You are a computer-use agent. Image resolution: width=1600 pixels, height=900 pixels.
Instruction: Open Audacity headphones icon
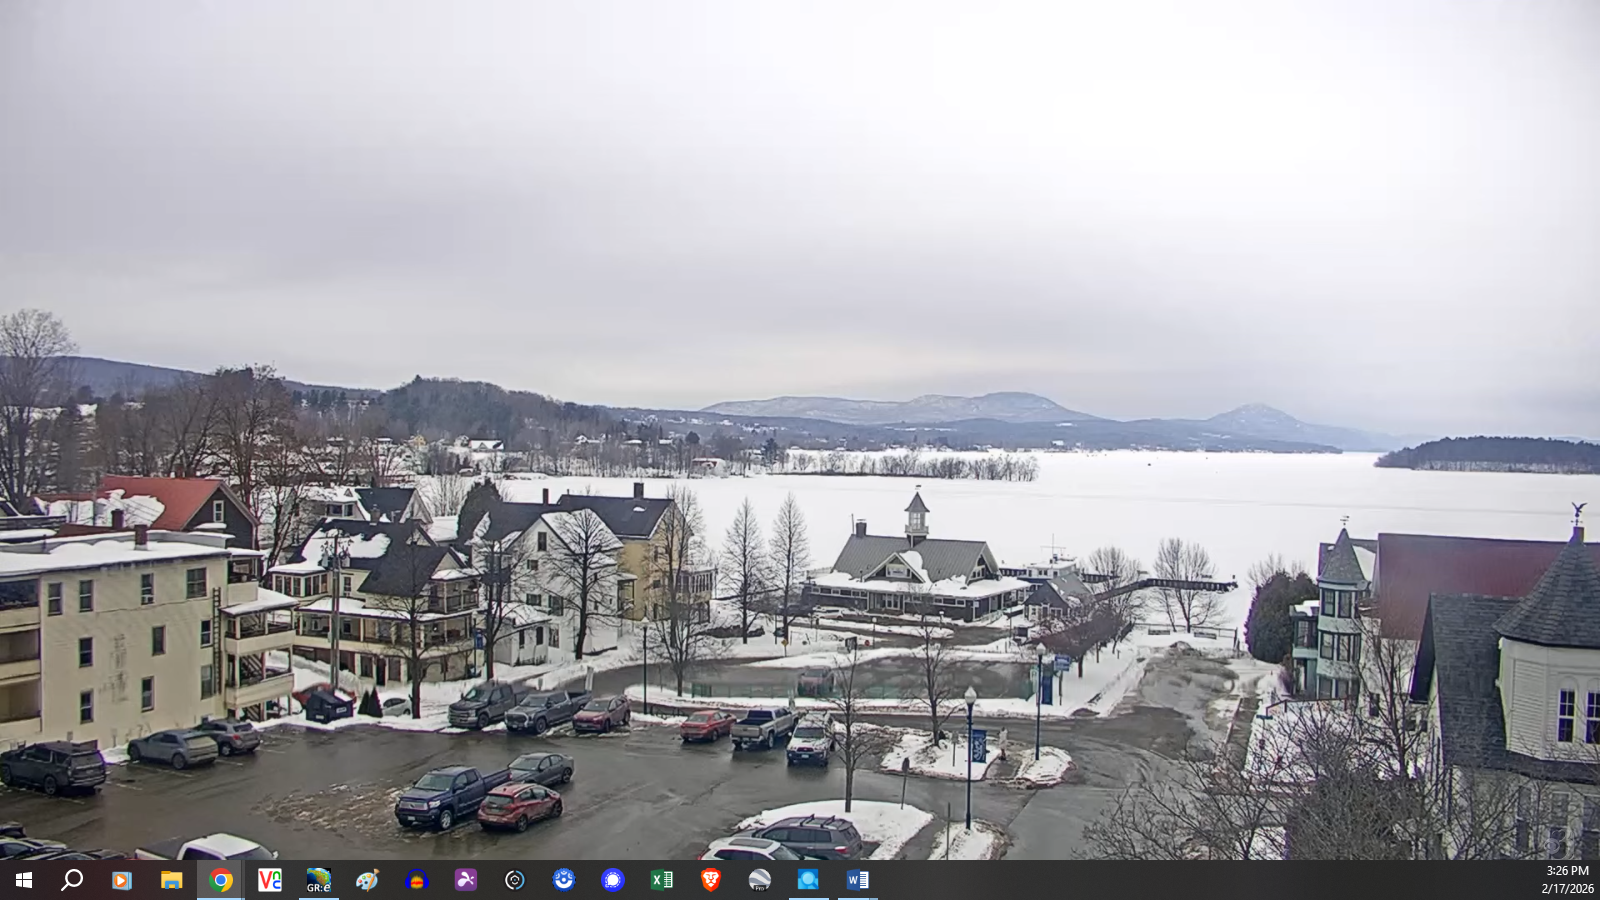tap(417, 880)
